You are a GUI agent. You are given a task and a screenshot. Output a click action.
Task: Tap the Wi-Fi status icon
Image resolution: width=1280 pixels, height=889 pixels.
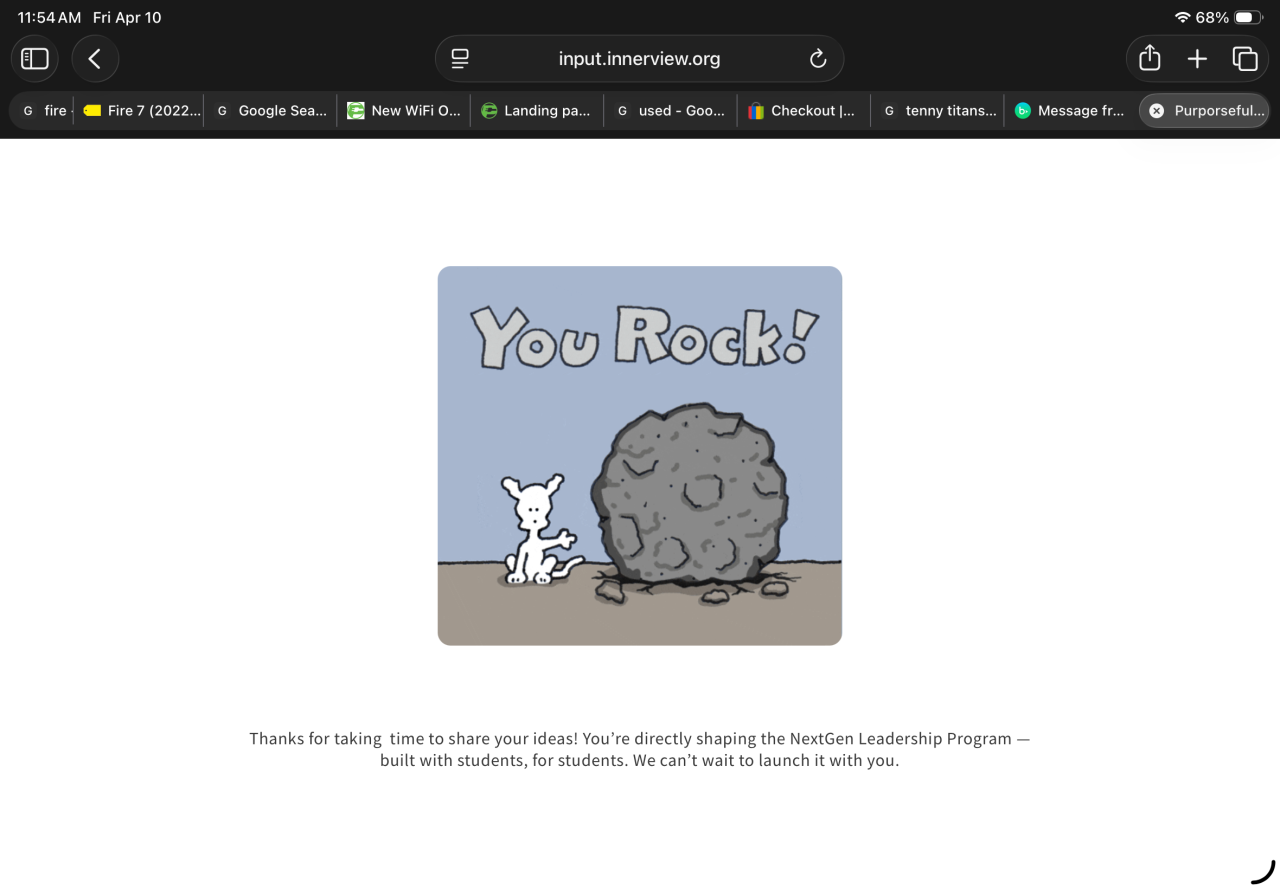[x=1183, y=18]
